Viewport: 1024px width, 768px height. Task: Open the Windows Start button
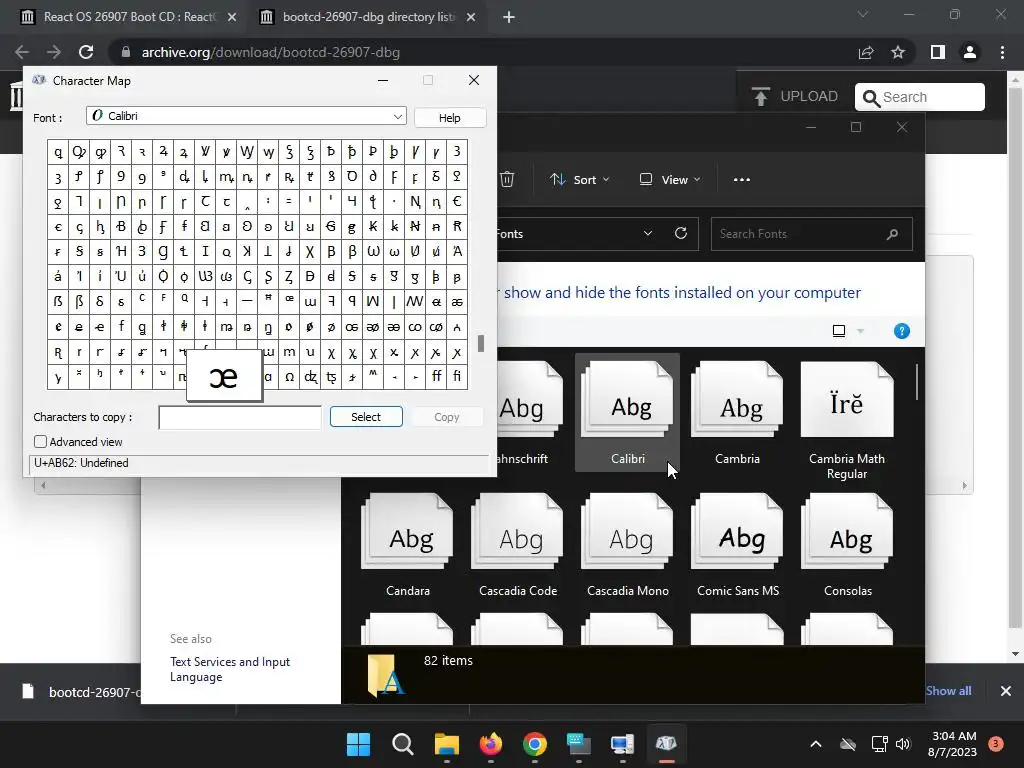[358, 744]
